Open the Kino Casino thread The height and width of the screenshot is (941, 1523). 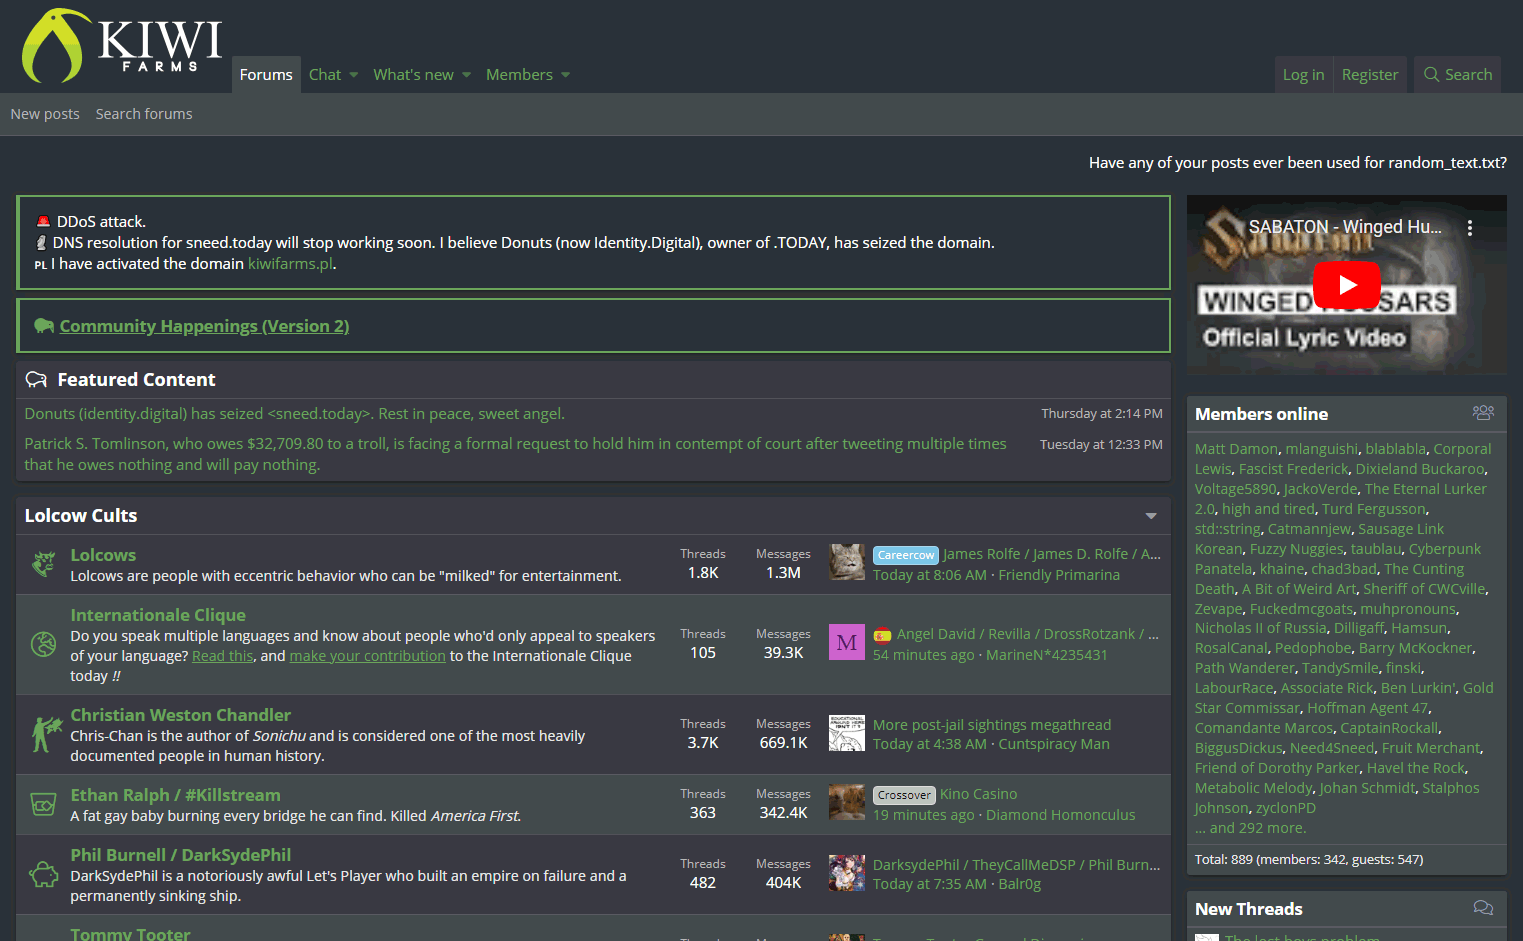pos(978,794)
